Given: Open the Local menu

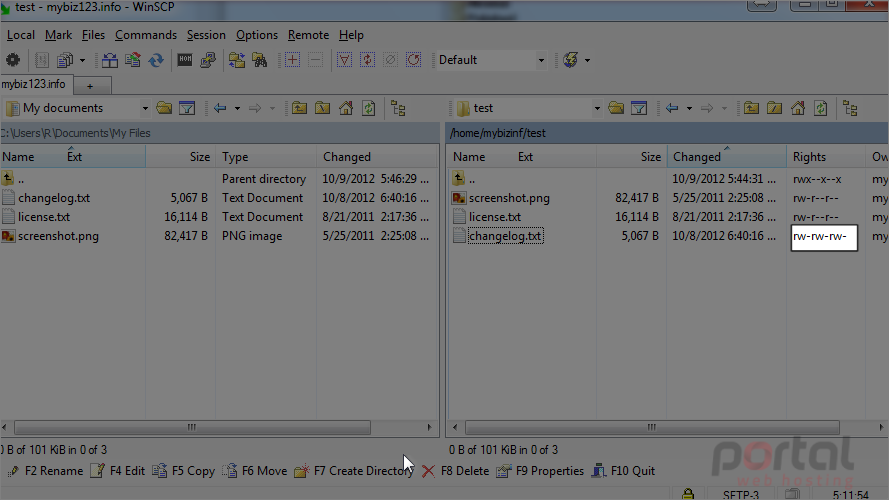Looking at the screenshot, I should [x=20, y=35].
